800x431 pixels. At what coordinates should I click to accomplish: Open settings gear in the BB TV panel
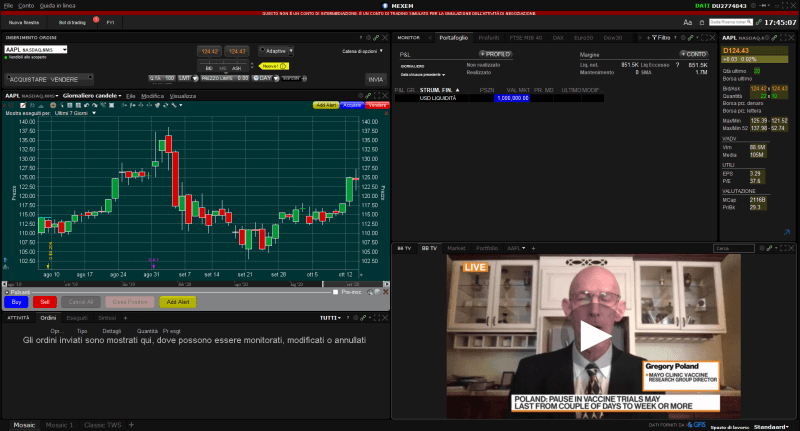(x=762, y=248)
